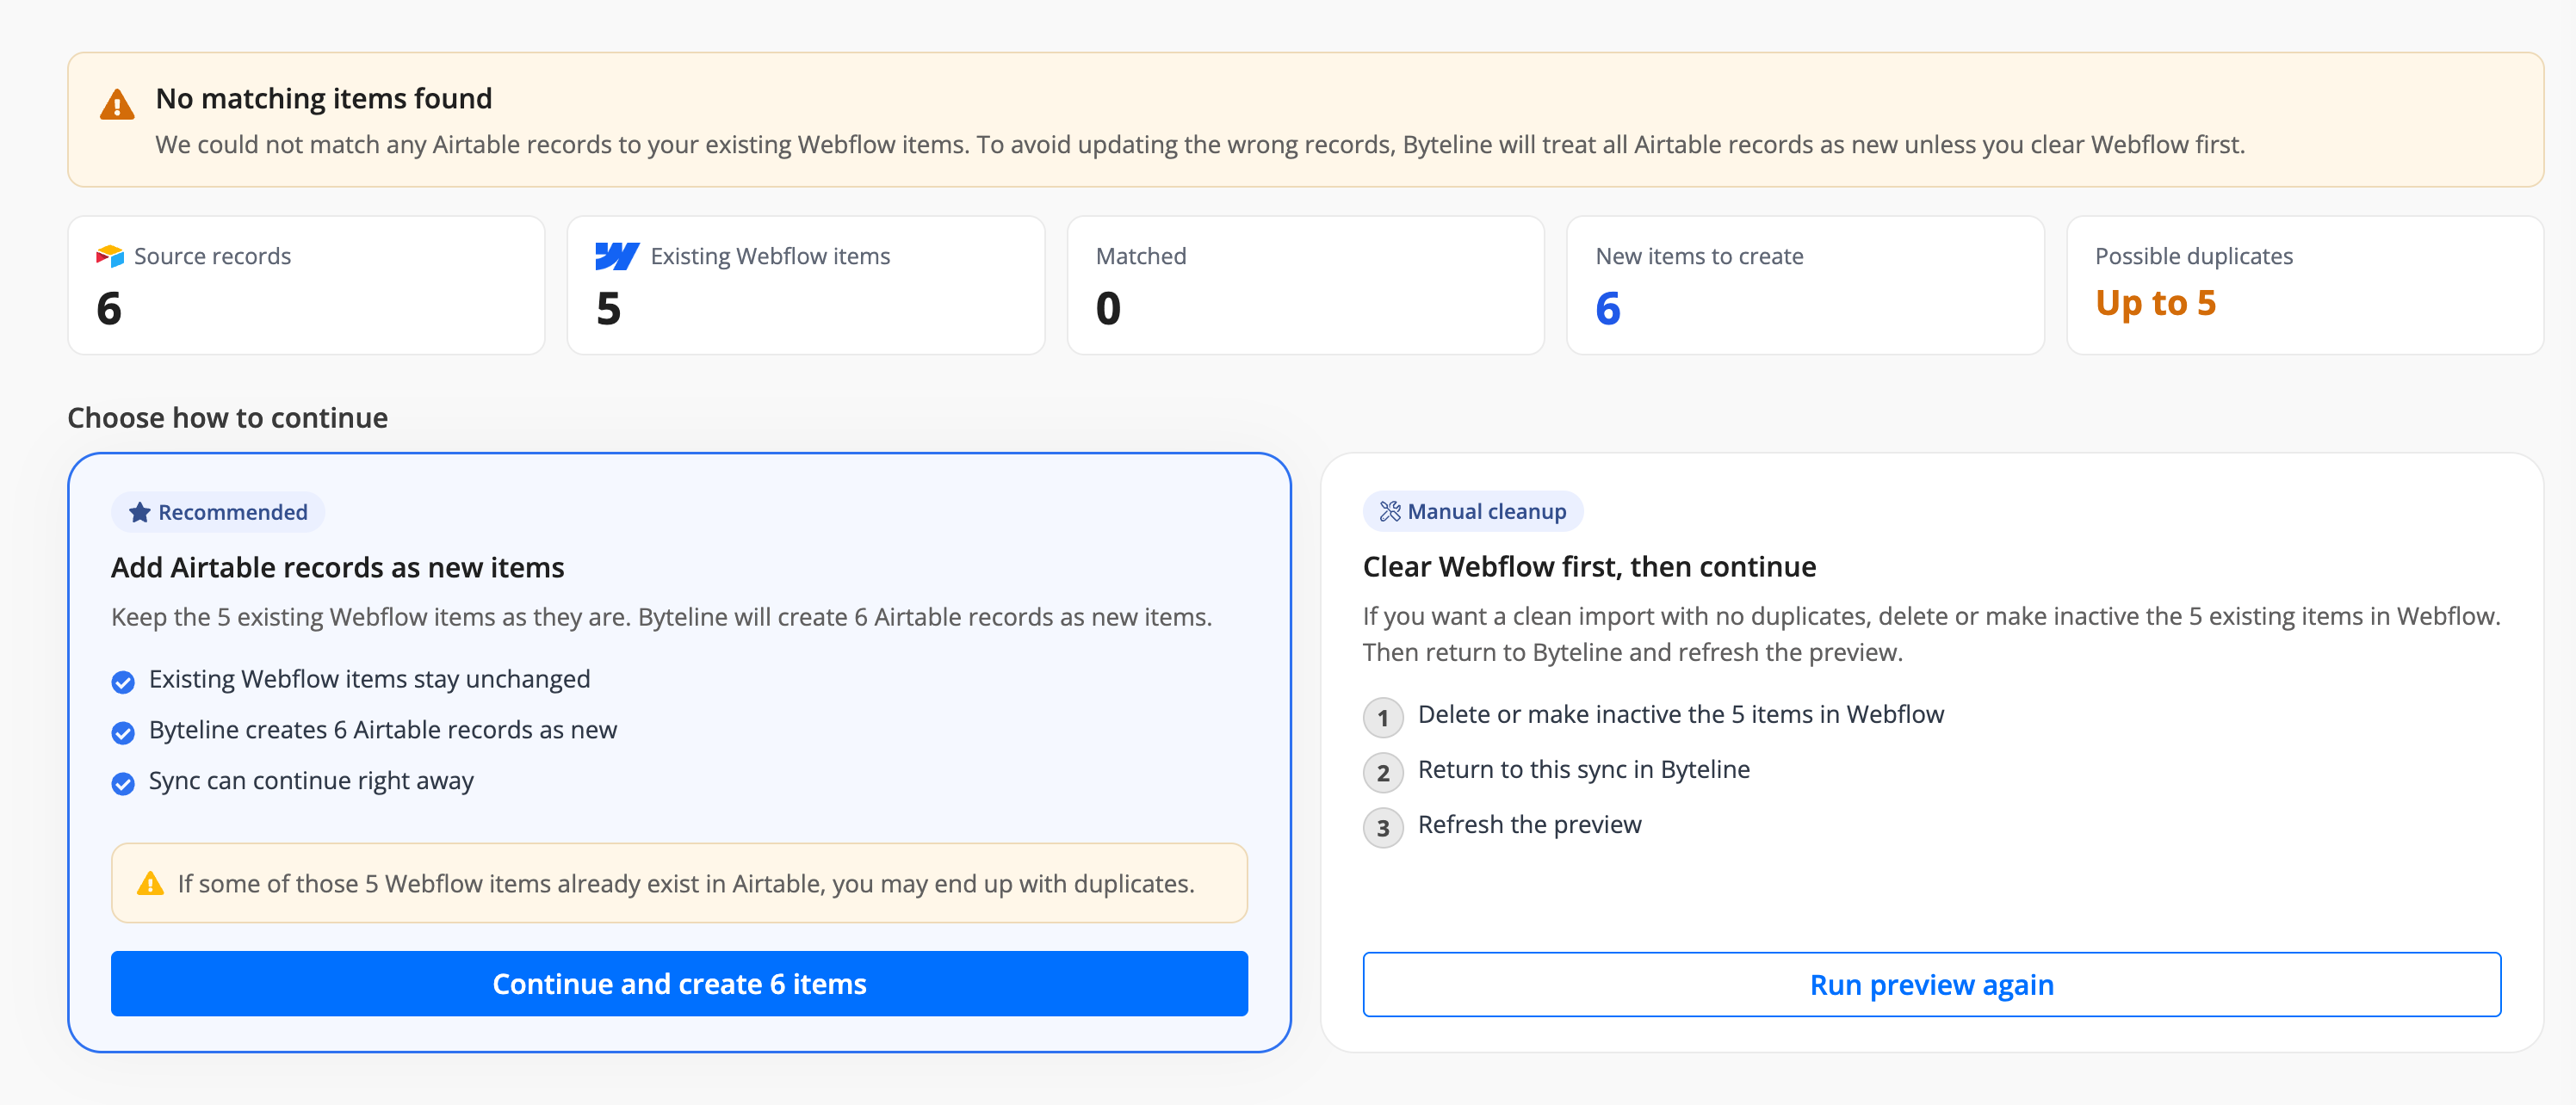Click the Airtable logo beside Source records

click(x=110, y=256)
